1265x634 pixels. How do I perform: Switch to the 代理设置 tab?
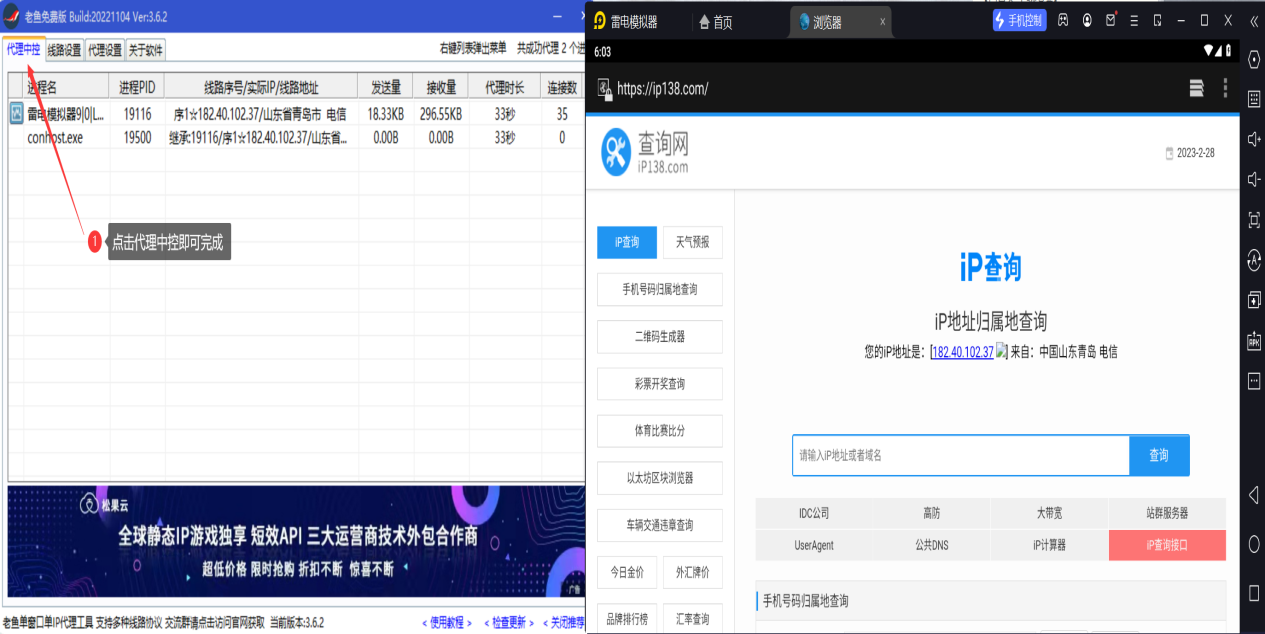(104, 49)
